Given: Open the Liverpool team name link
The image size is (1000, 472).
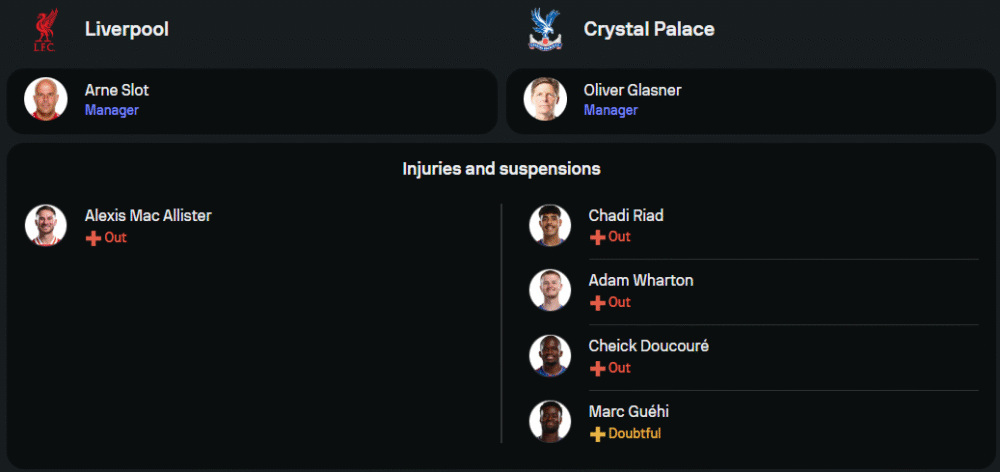Looking at the screenshot, I should pyautogui.click(x=126, y=29).
